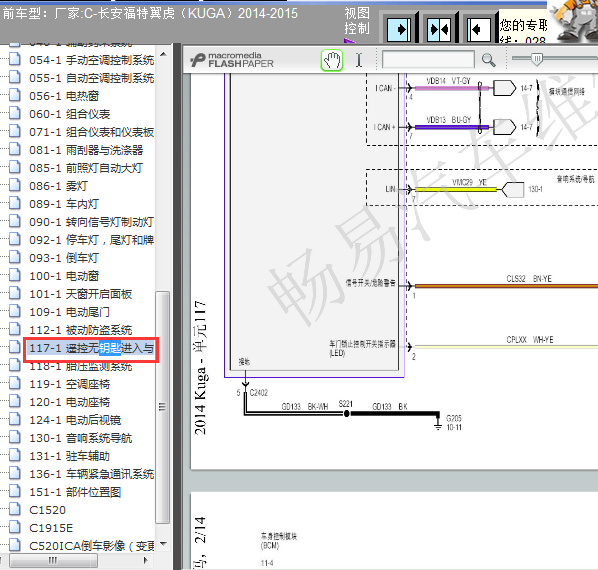This screenshot has height=570, width=598.
Task: Click the tree horizontal scrollbar thumb
Action: click(x=53, y=560)
